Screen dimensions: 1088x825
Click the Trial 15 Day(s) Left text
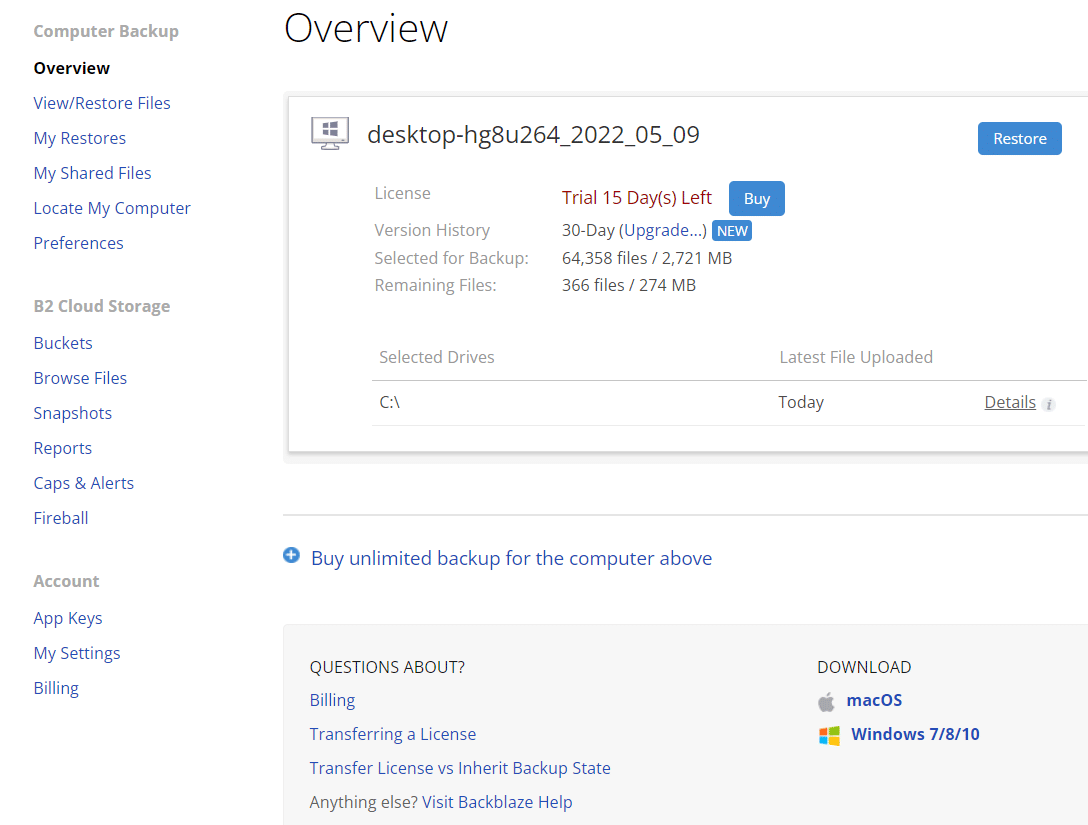click(x=636, y=198)
